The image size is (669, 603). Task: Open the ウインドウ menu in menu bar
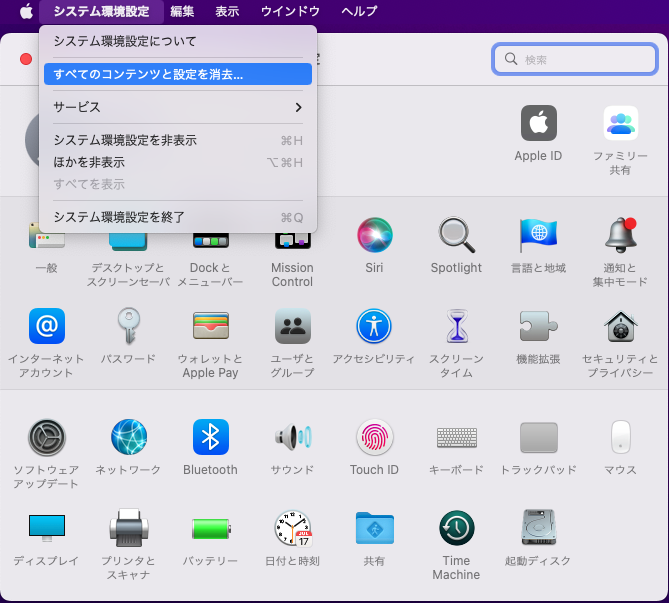(290, 11)
